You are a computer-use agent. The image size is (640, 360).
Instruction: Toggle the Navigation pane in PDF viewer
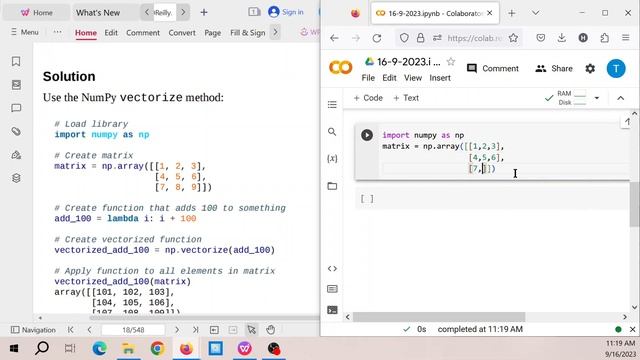click(x=33, y=330)
